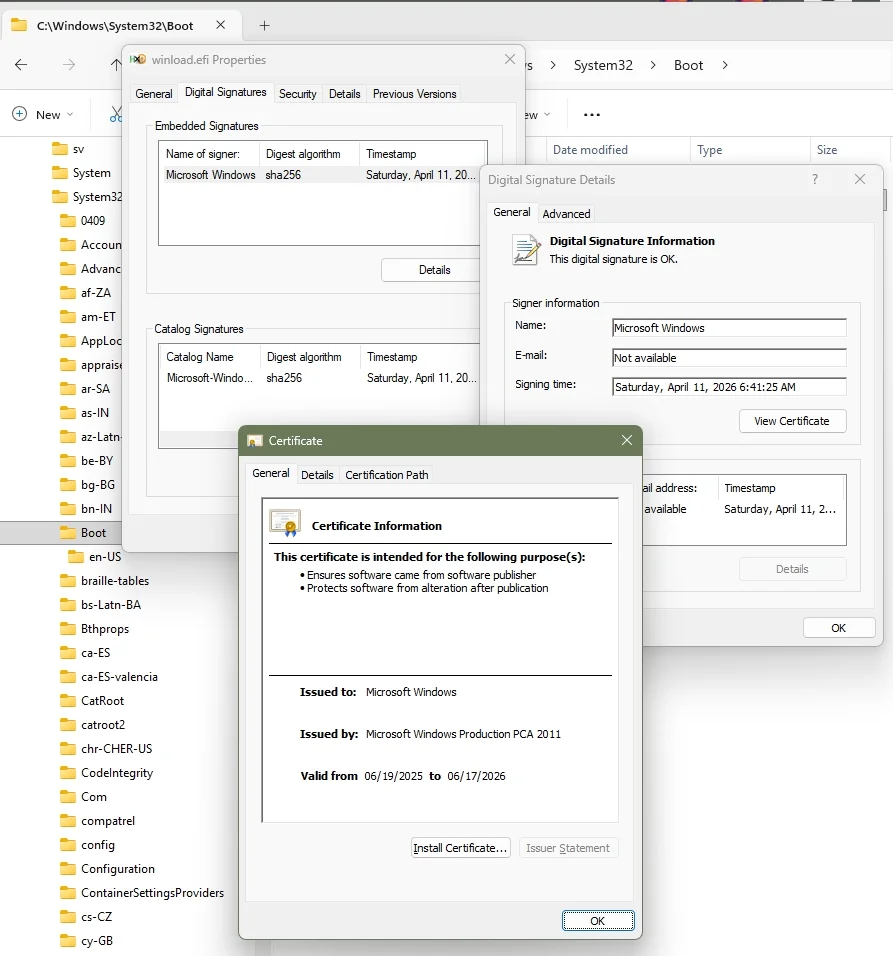
Task: Sort by Size column header
Action: 849,150
